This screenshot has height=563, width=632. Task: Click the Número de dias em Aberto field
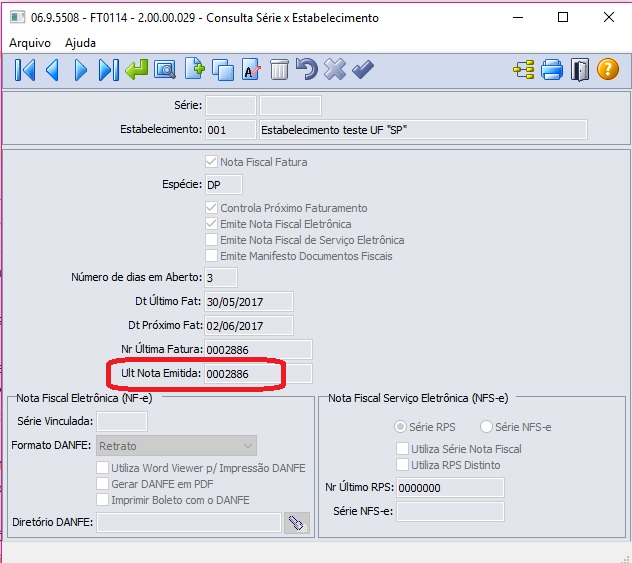(x=221, y=277)
